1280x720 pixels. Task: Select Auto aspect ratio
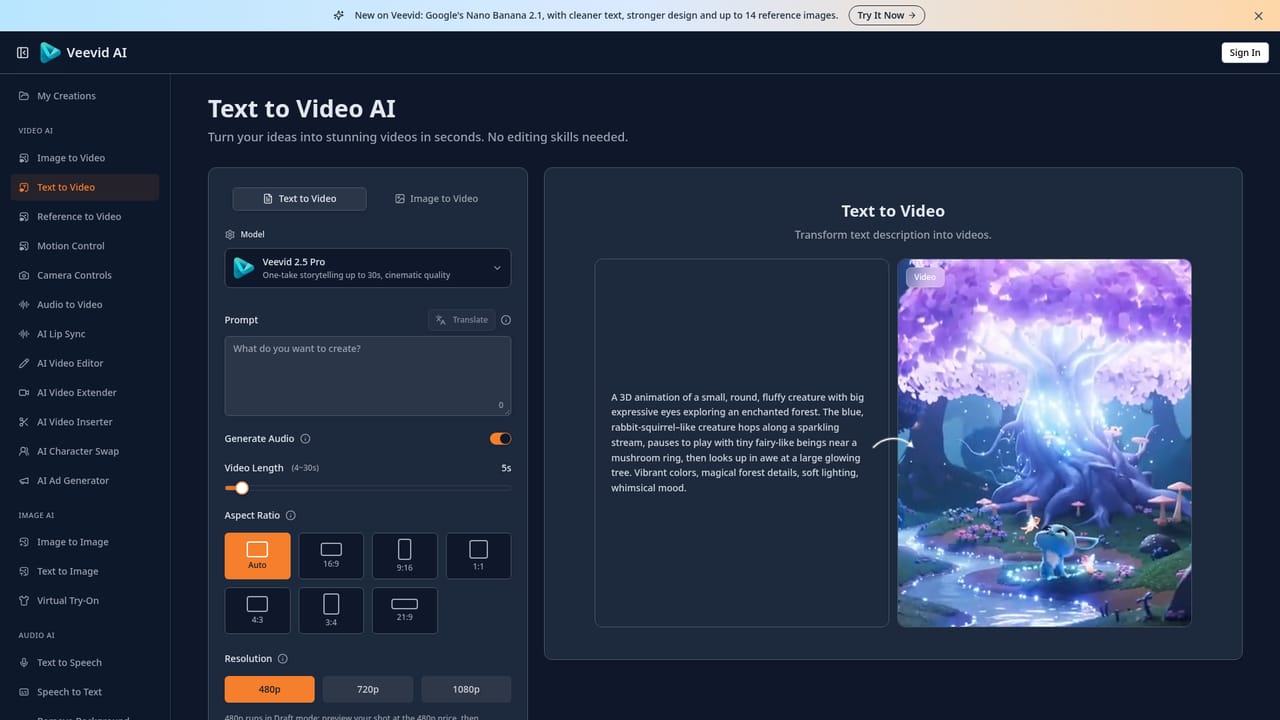tap(258, 556)
